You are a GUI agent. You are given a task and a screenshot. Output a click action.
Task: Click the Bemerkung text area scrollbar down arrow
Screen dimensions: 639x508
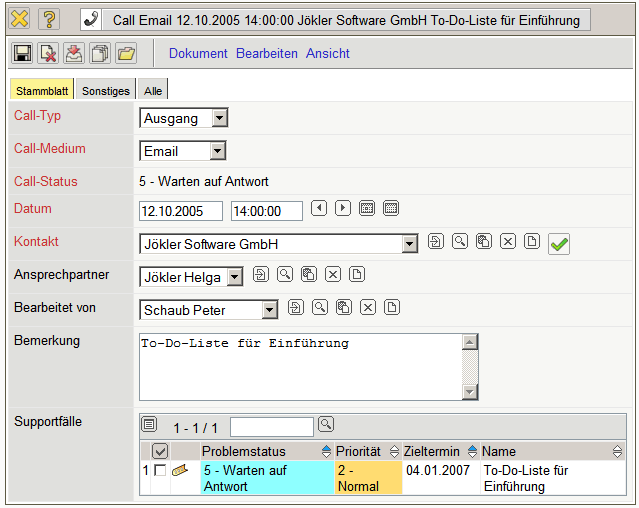coord(469,392)
